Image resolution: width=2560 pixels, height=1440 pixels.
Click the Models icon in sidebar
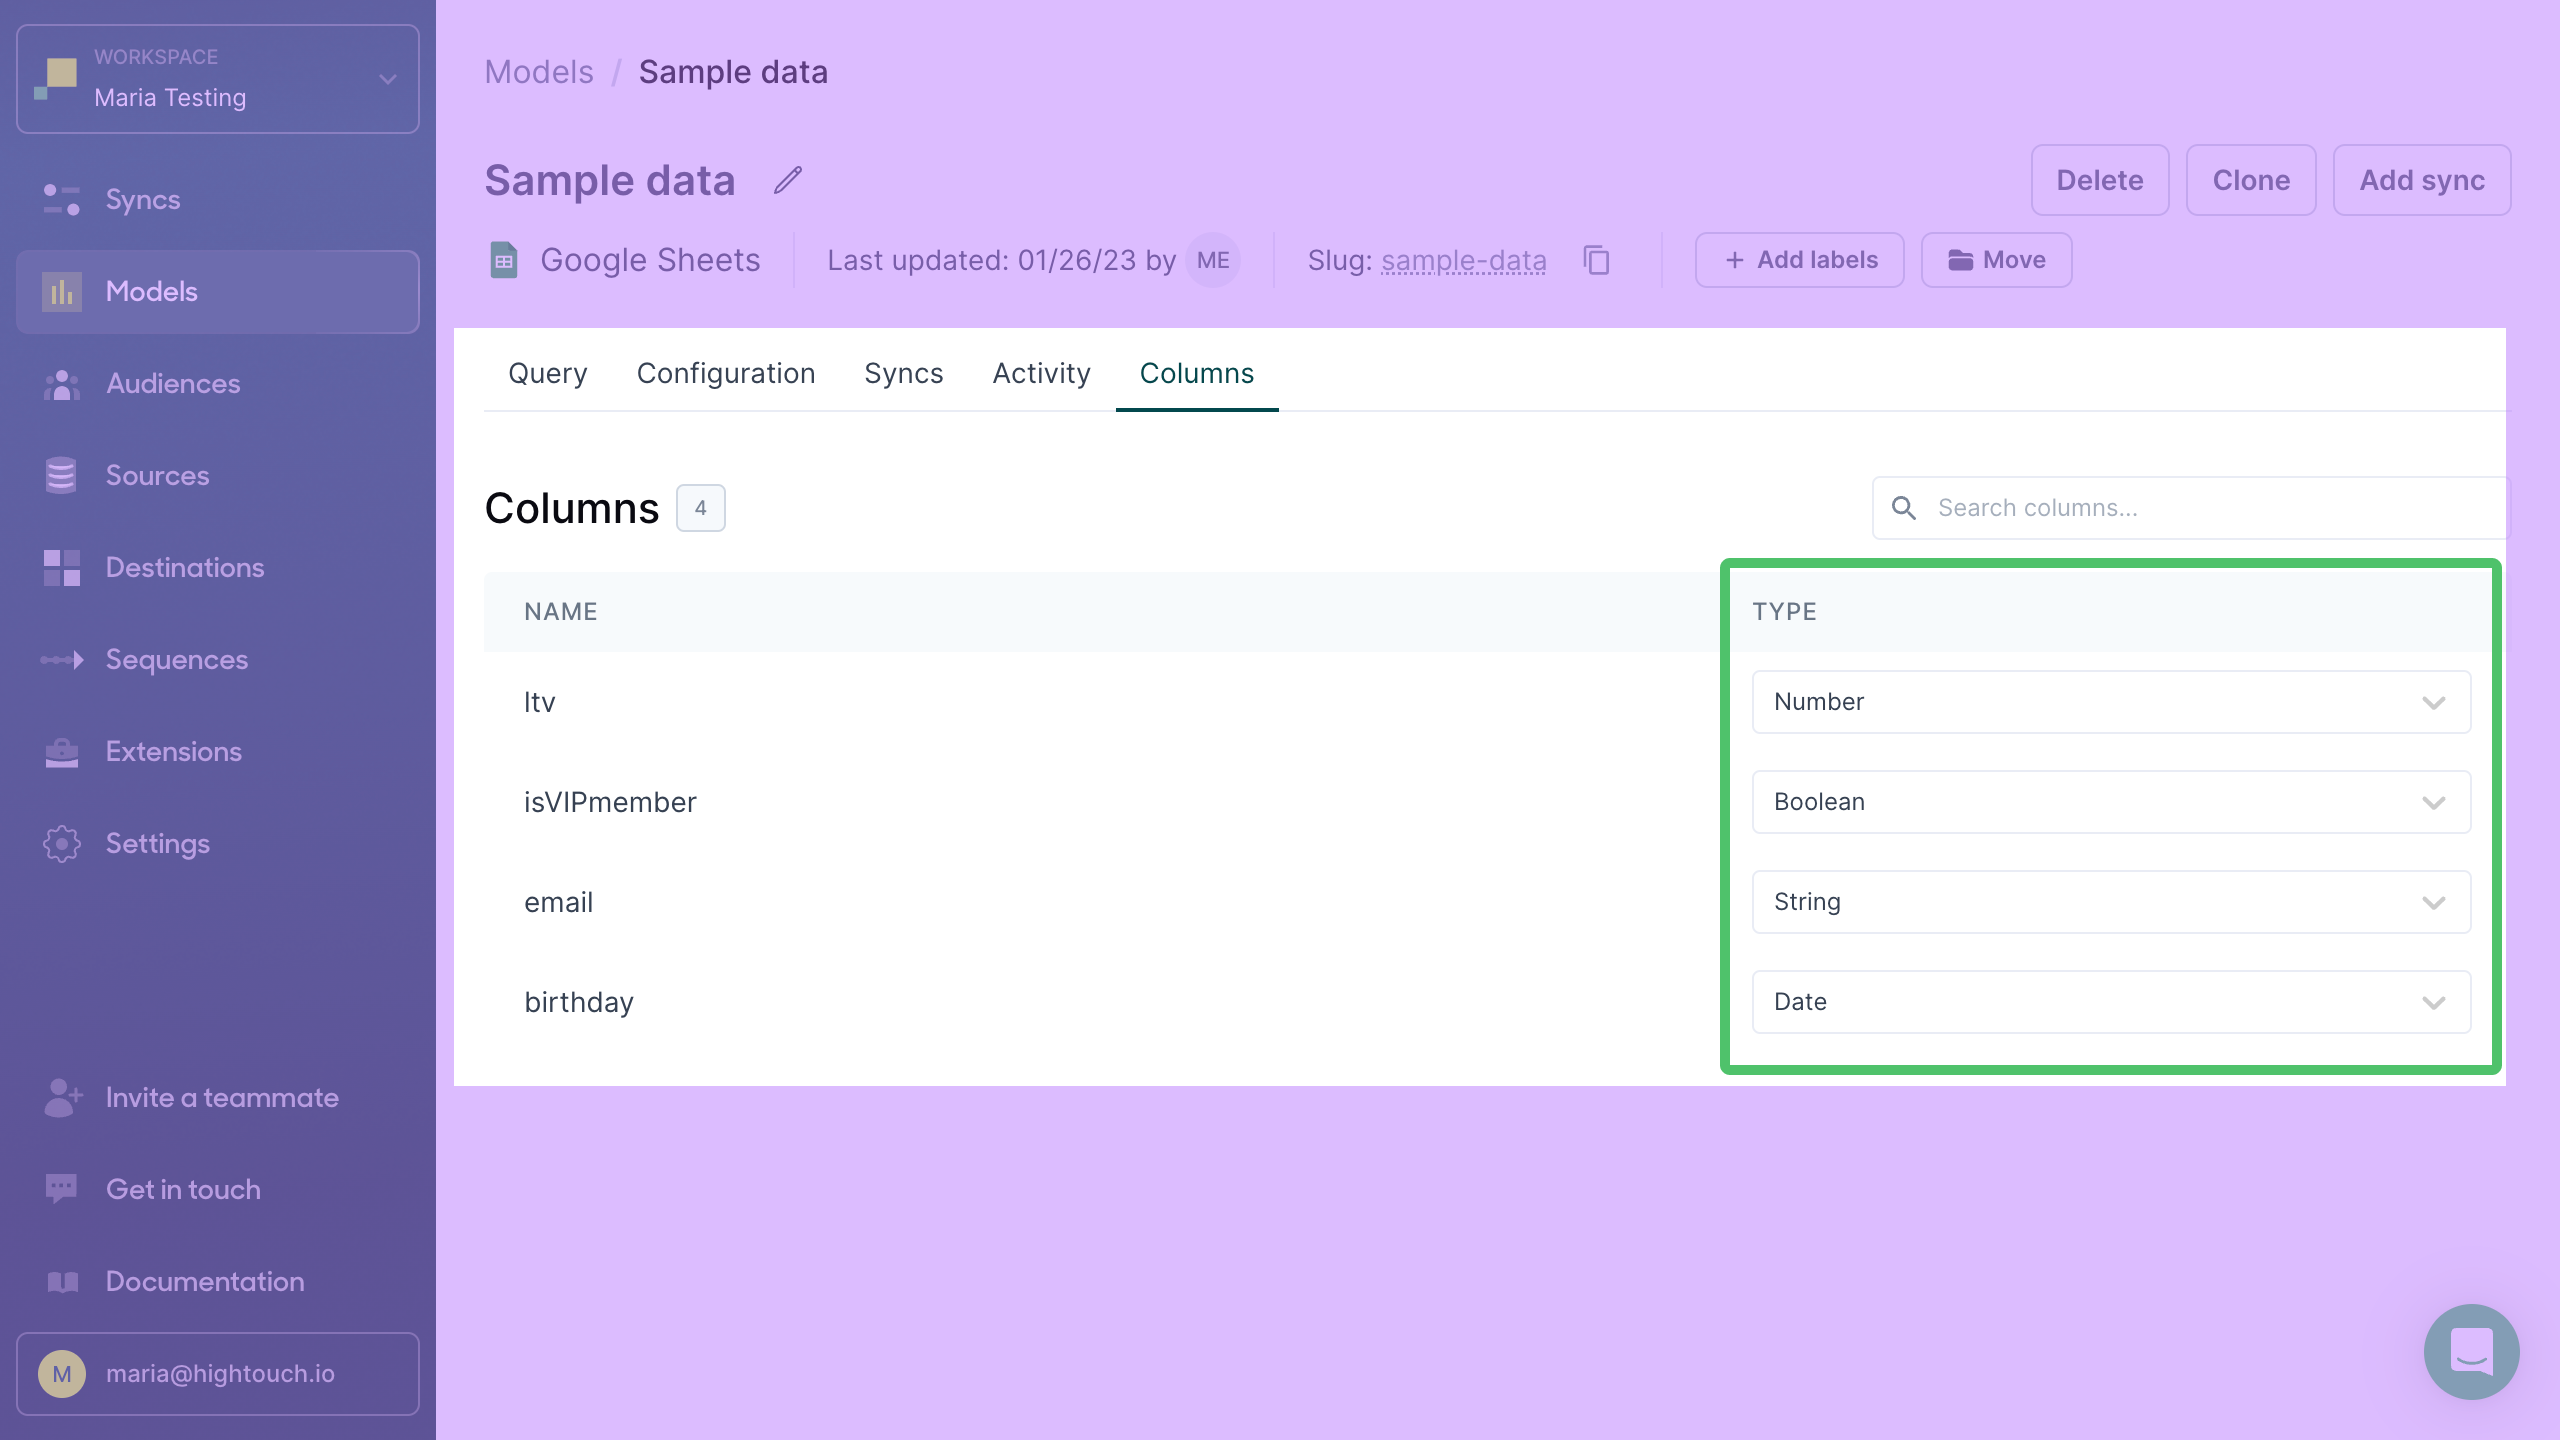point(63,290)
